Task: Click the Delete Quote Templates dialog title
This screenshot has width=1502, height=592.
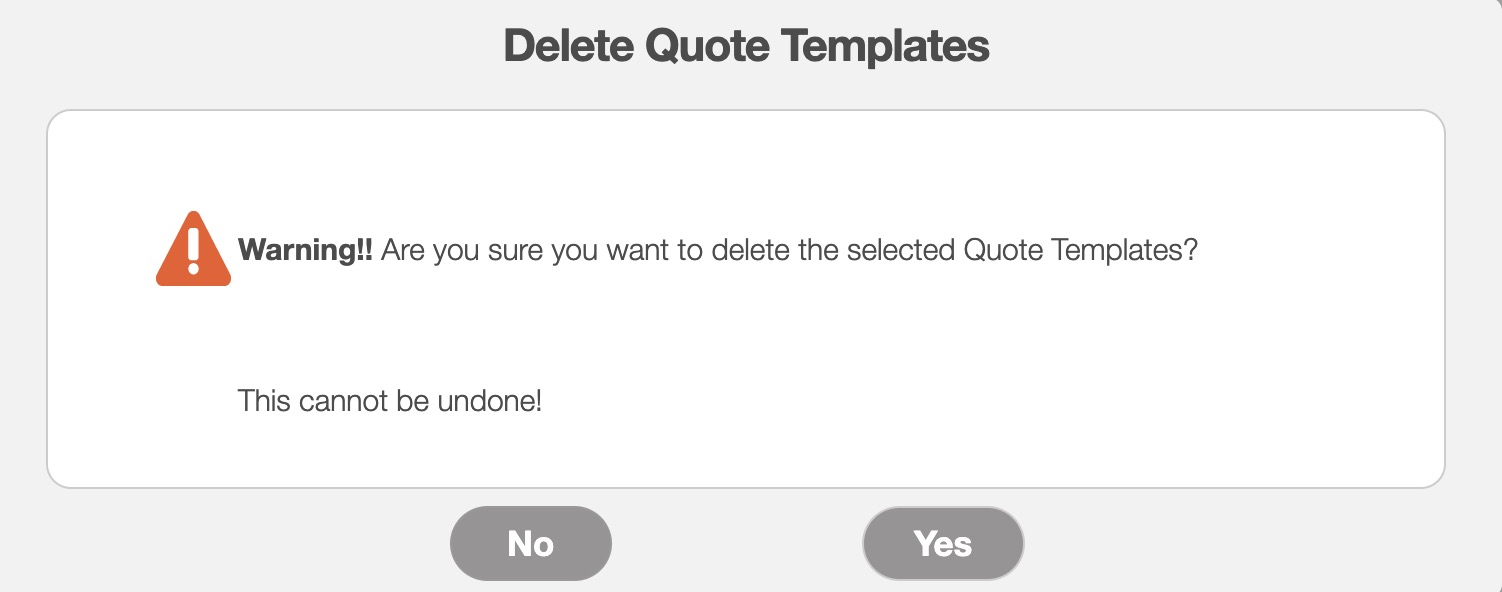Action: click(x=746, y=46)
